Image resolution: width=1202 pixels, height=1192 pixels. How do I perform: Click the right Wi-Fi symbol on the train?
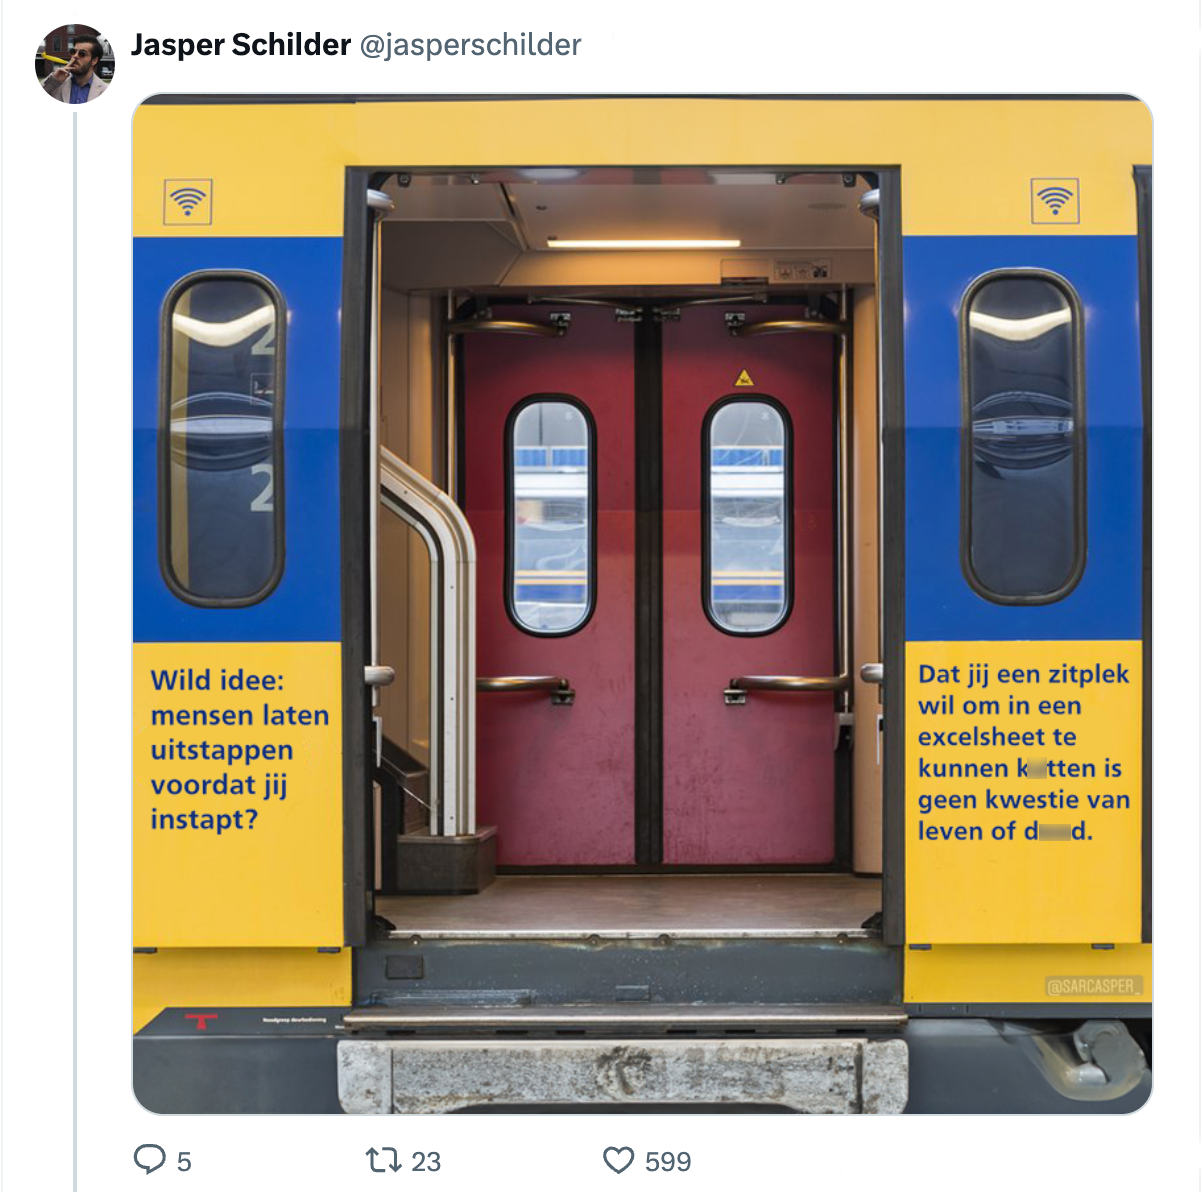point(1054,201)
